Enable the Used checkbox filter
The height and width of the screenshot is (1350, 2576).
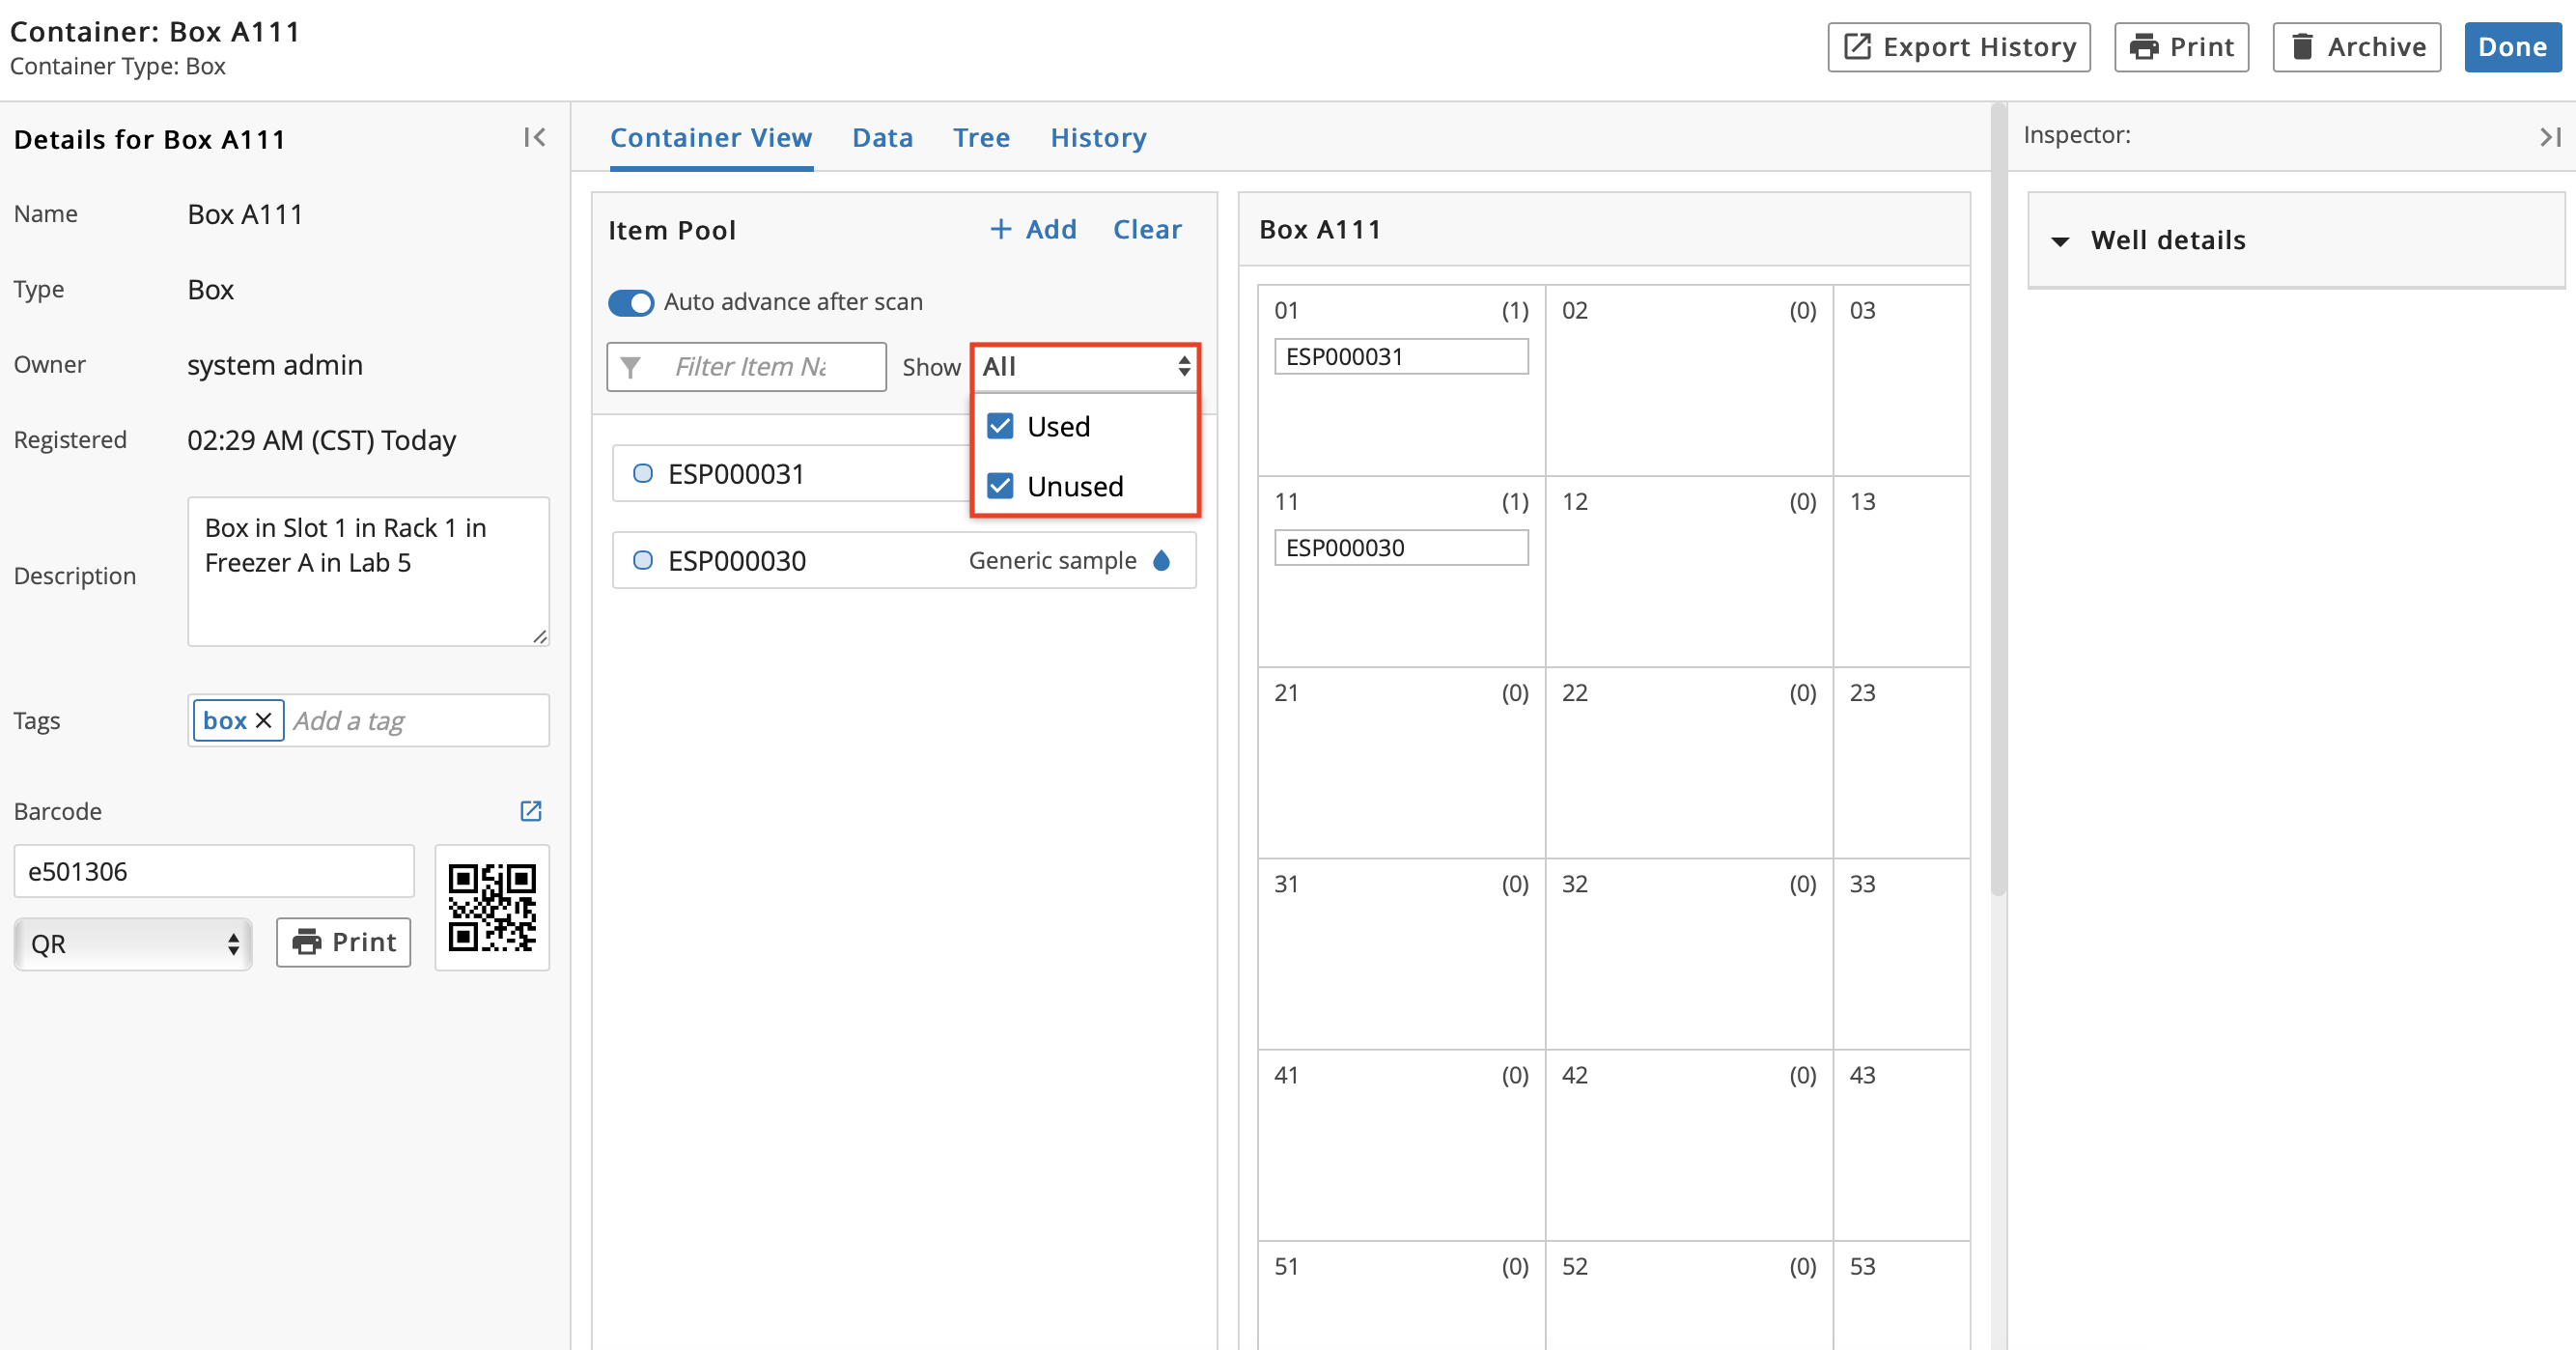[x=1000, y=426]
